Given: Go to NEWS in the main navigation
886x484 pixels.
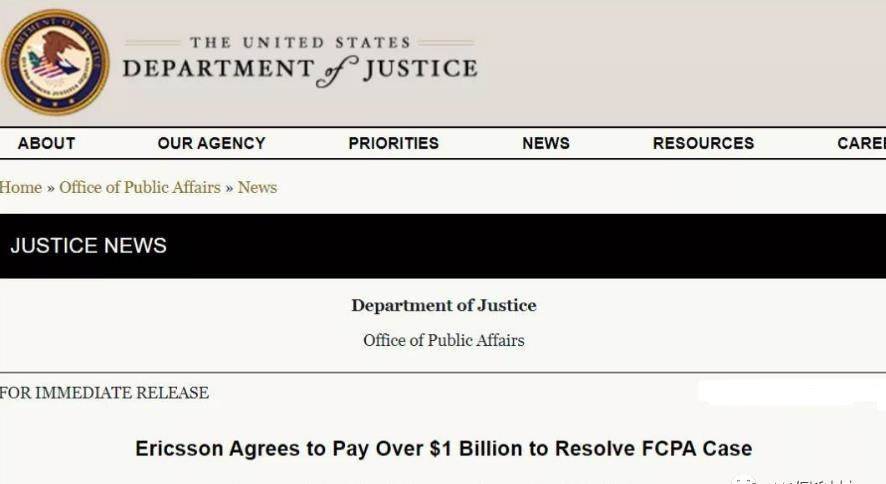Looking at the screenshot, I should point(546,143).
